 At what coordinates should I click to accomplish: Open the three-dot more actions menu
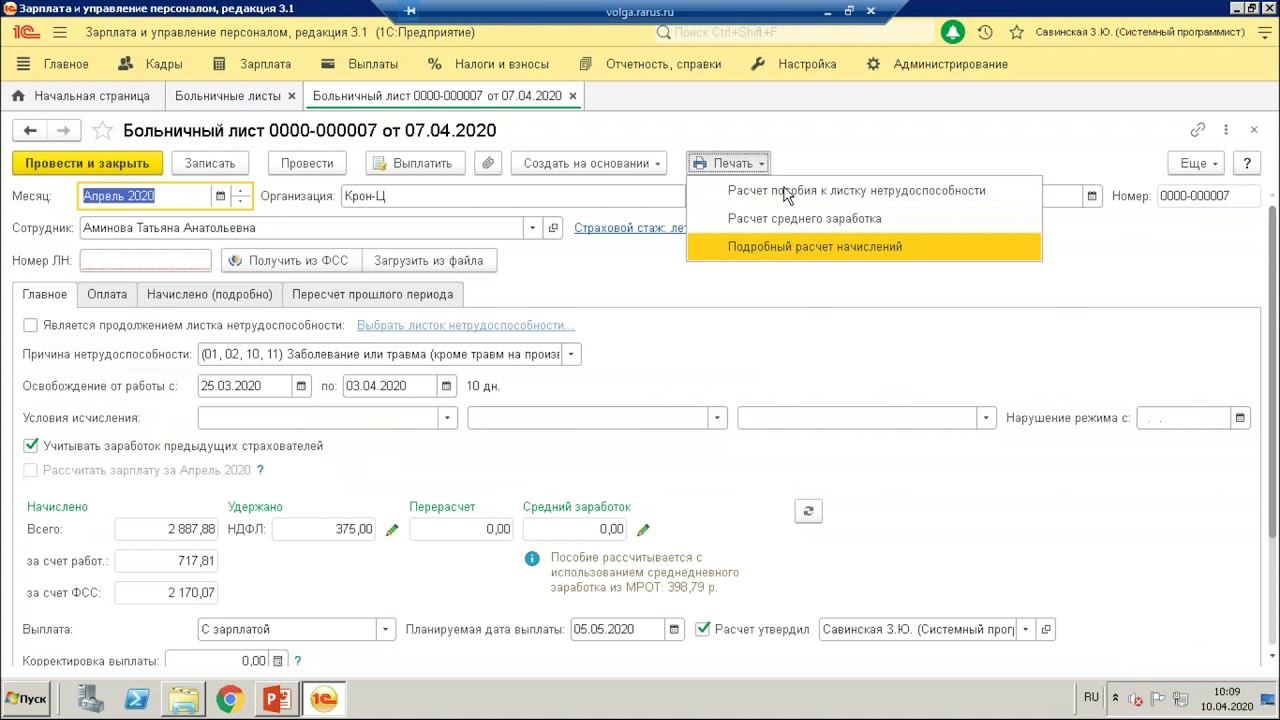pos(1226,130)
